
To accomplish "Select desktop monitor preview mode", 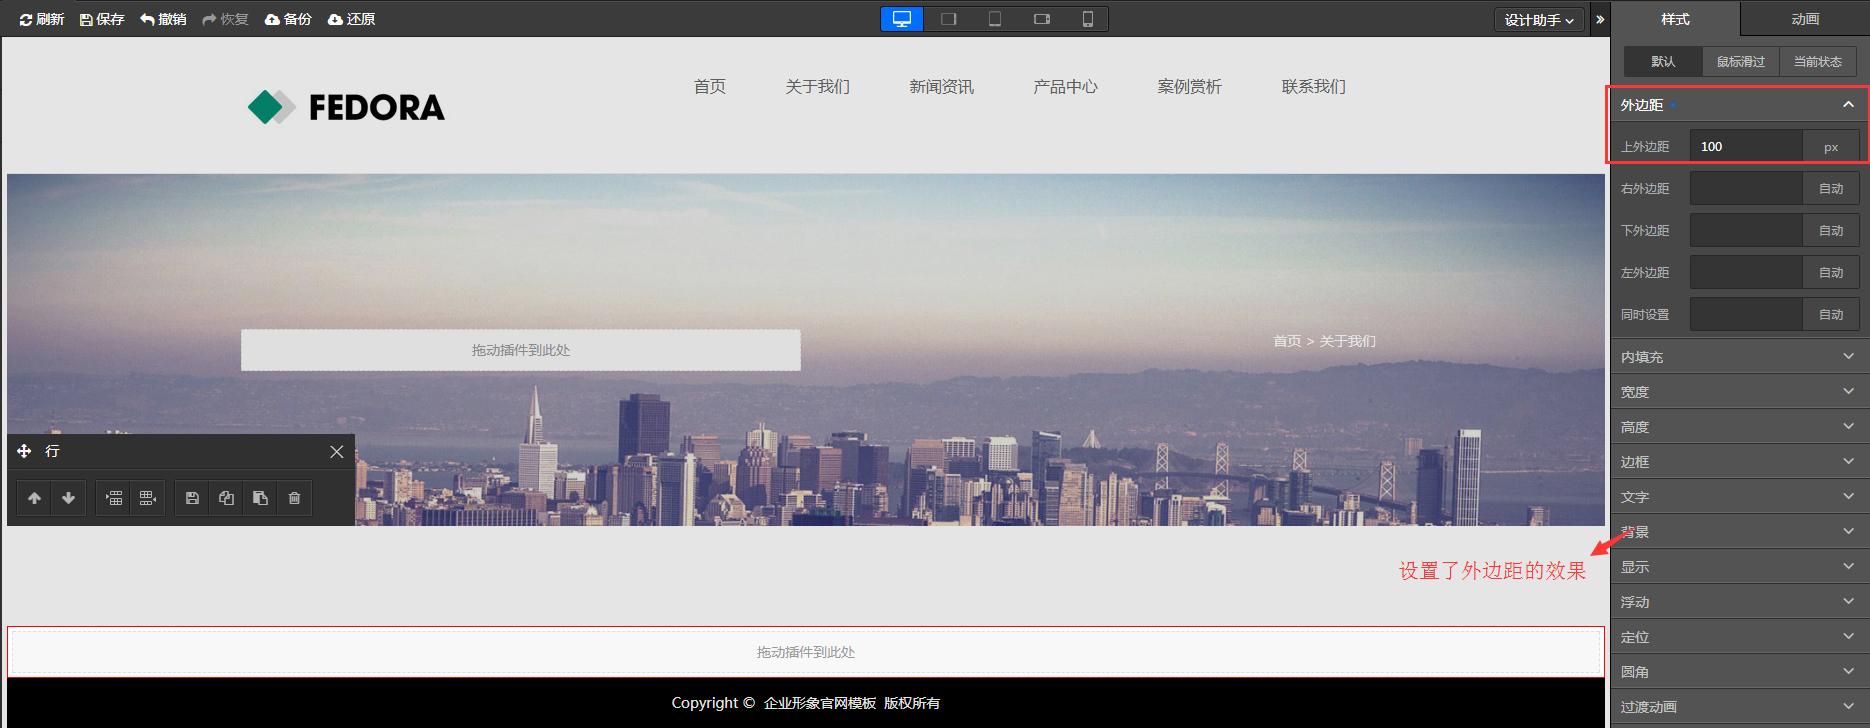I will (x=902, y=19).
